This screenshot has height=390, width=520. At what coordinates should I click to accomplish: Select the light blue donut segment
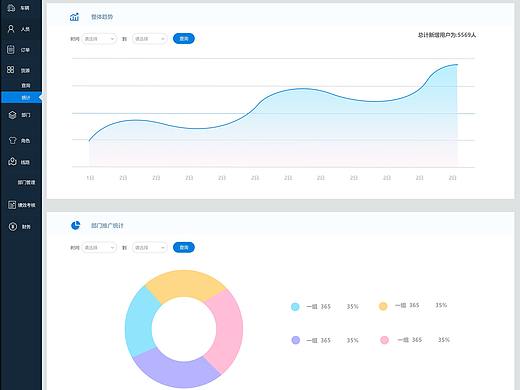(x=139, y=322)
